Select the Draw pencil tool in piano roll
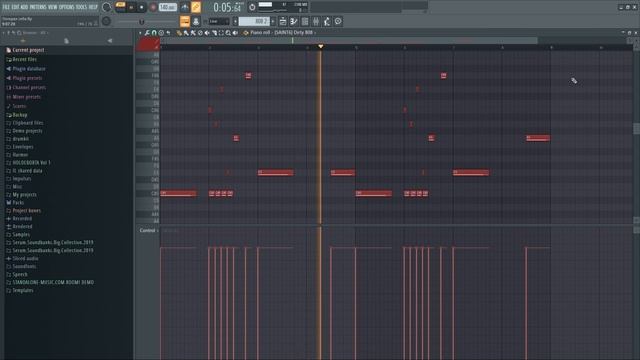 coord(179,33)
